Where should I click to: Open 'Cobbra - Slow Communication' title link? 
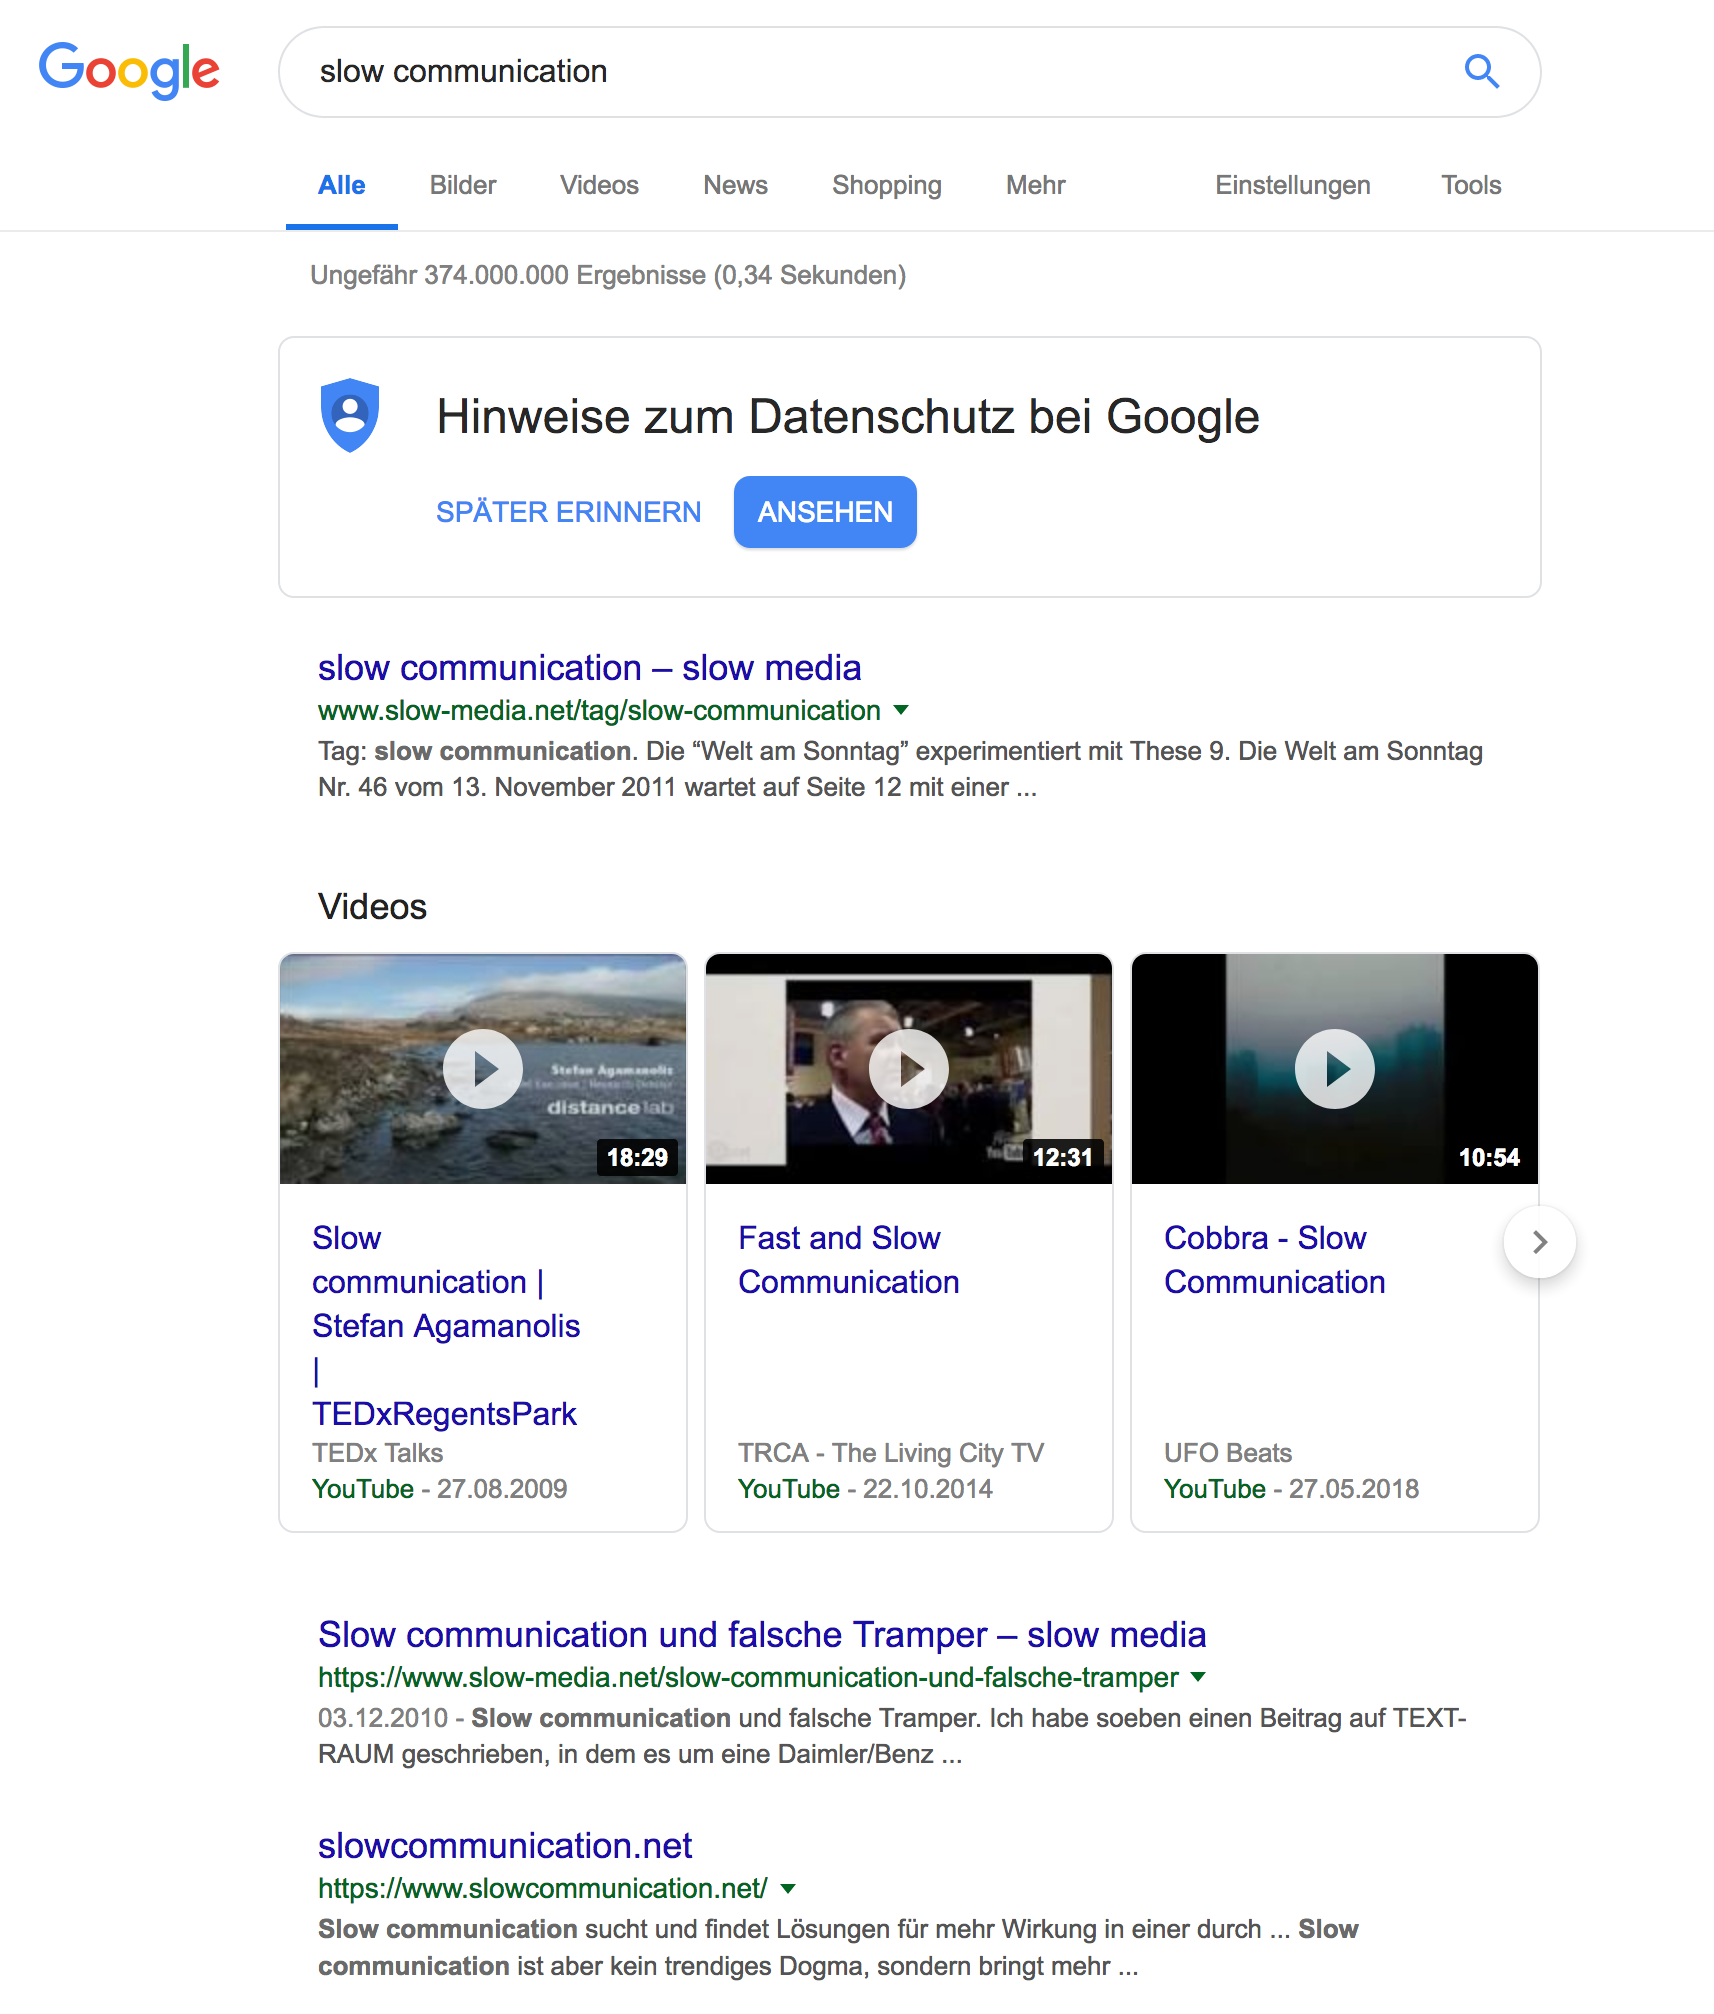pyautogui.click(x=1275, y=1260)
